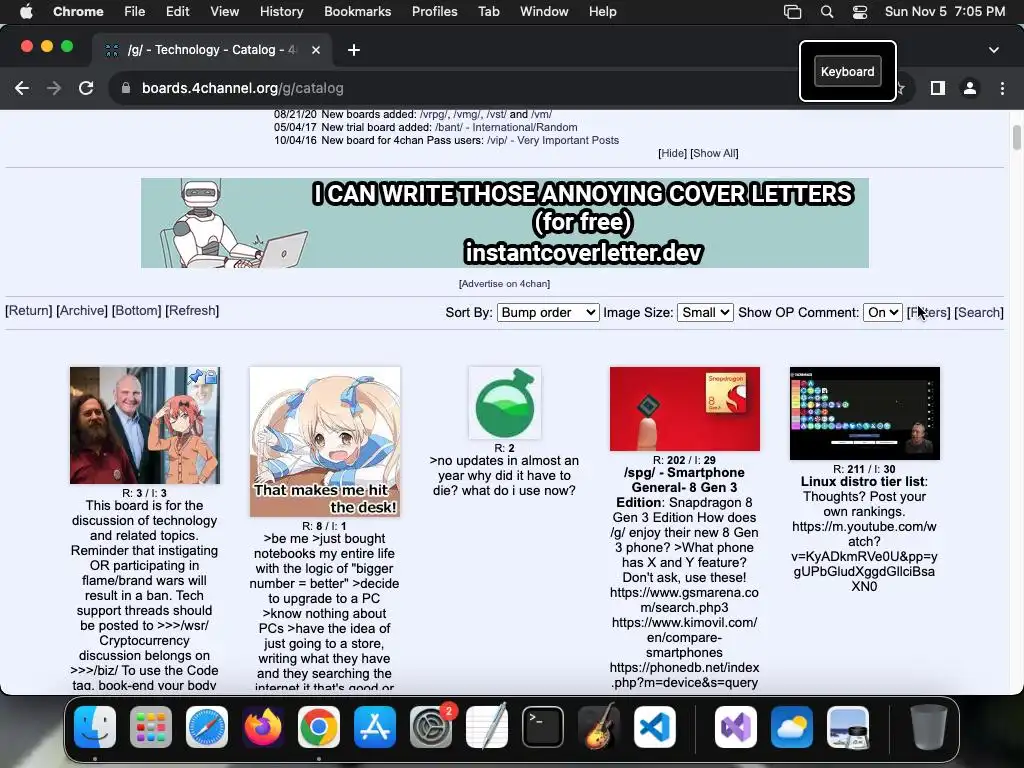Viewport: 1024px width, 768px height.
Task: Toggle the Chrome side panel icon
Action: click(938, 88)
